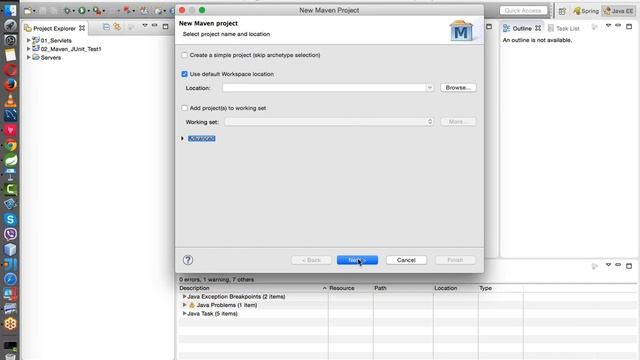Maximize the Outline panel
This screenshot has height=360, width=640.
click(x=629, y=27)
